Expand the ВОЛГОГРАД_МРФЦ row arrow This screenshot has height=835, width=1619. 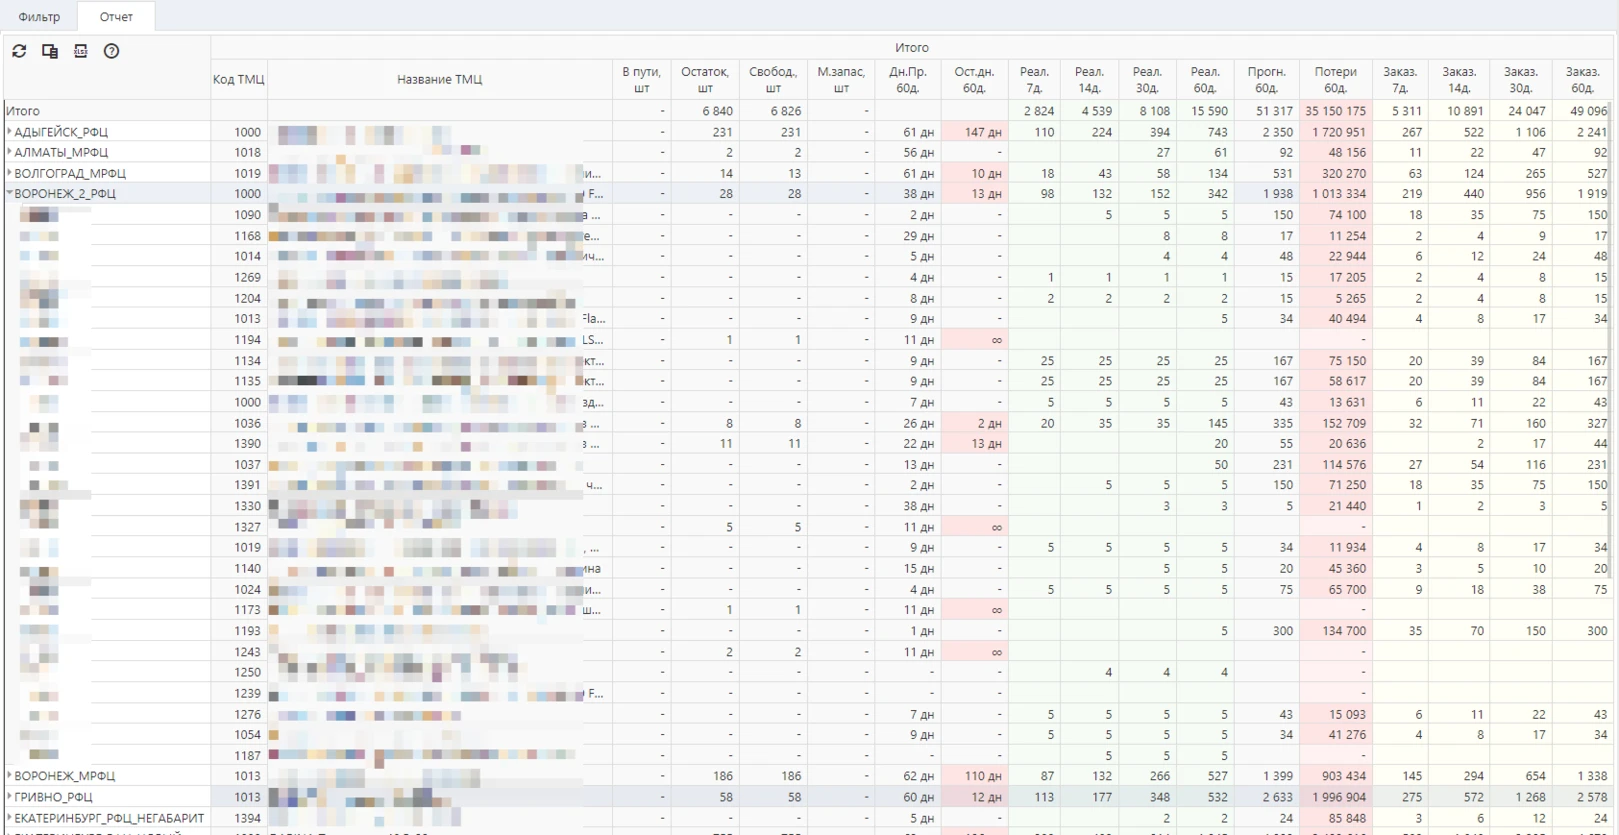[9, 173]
